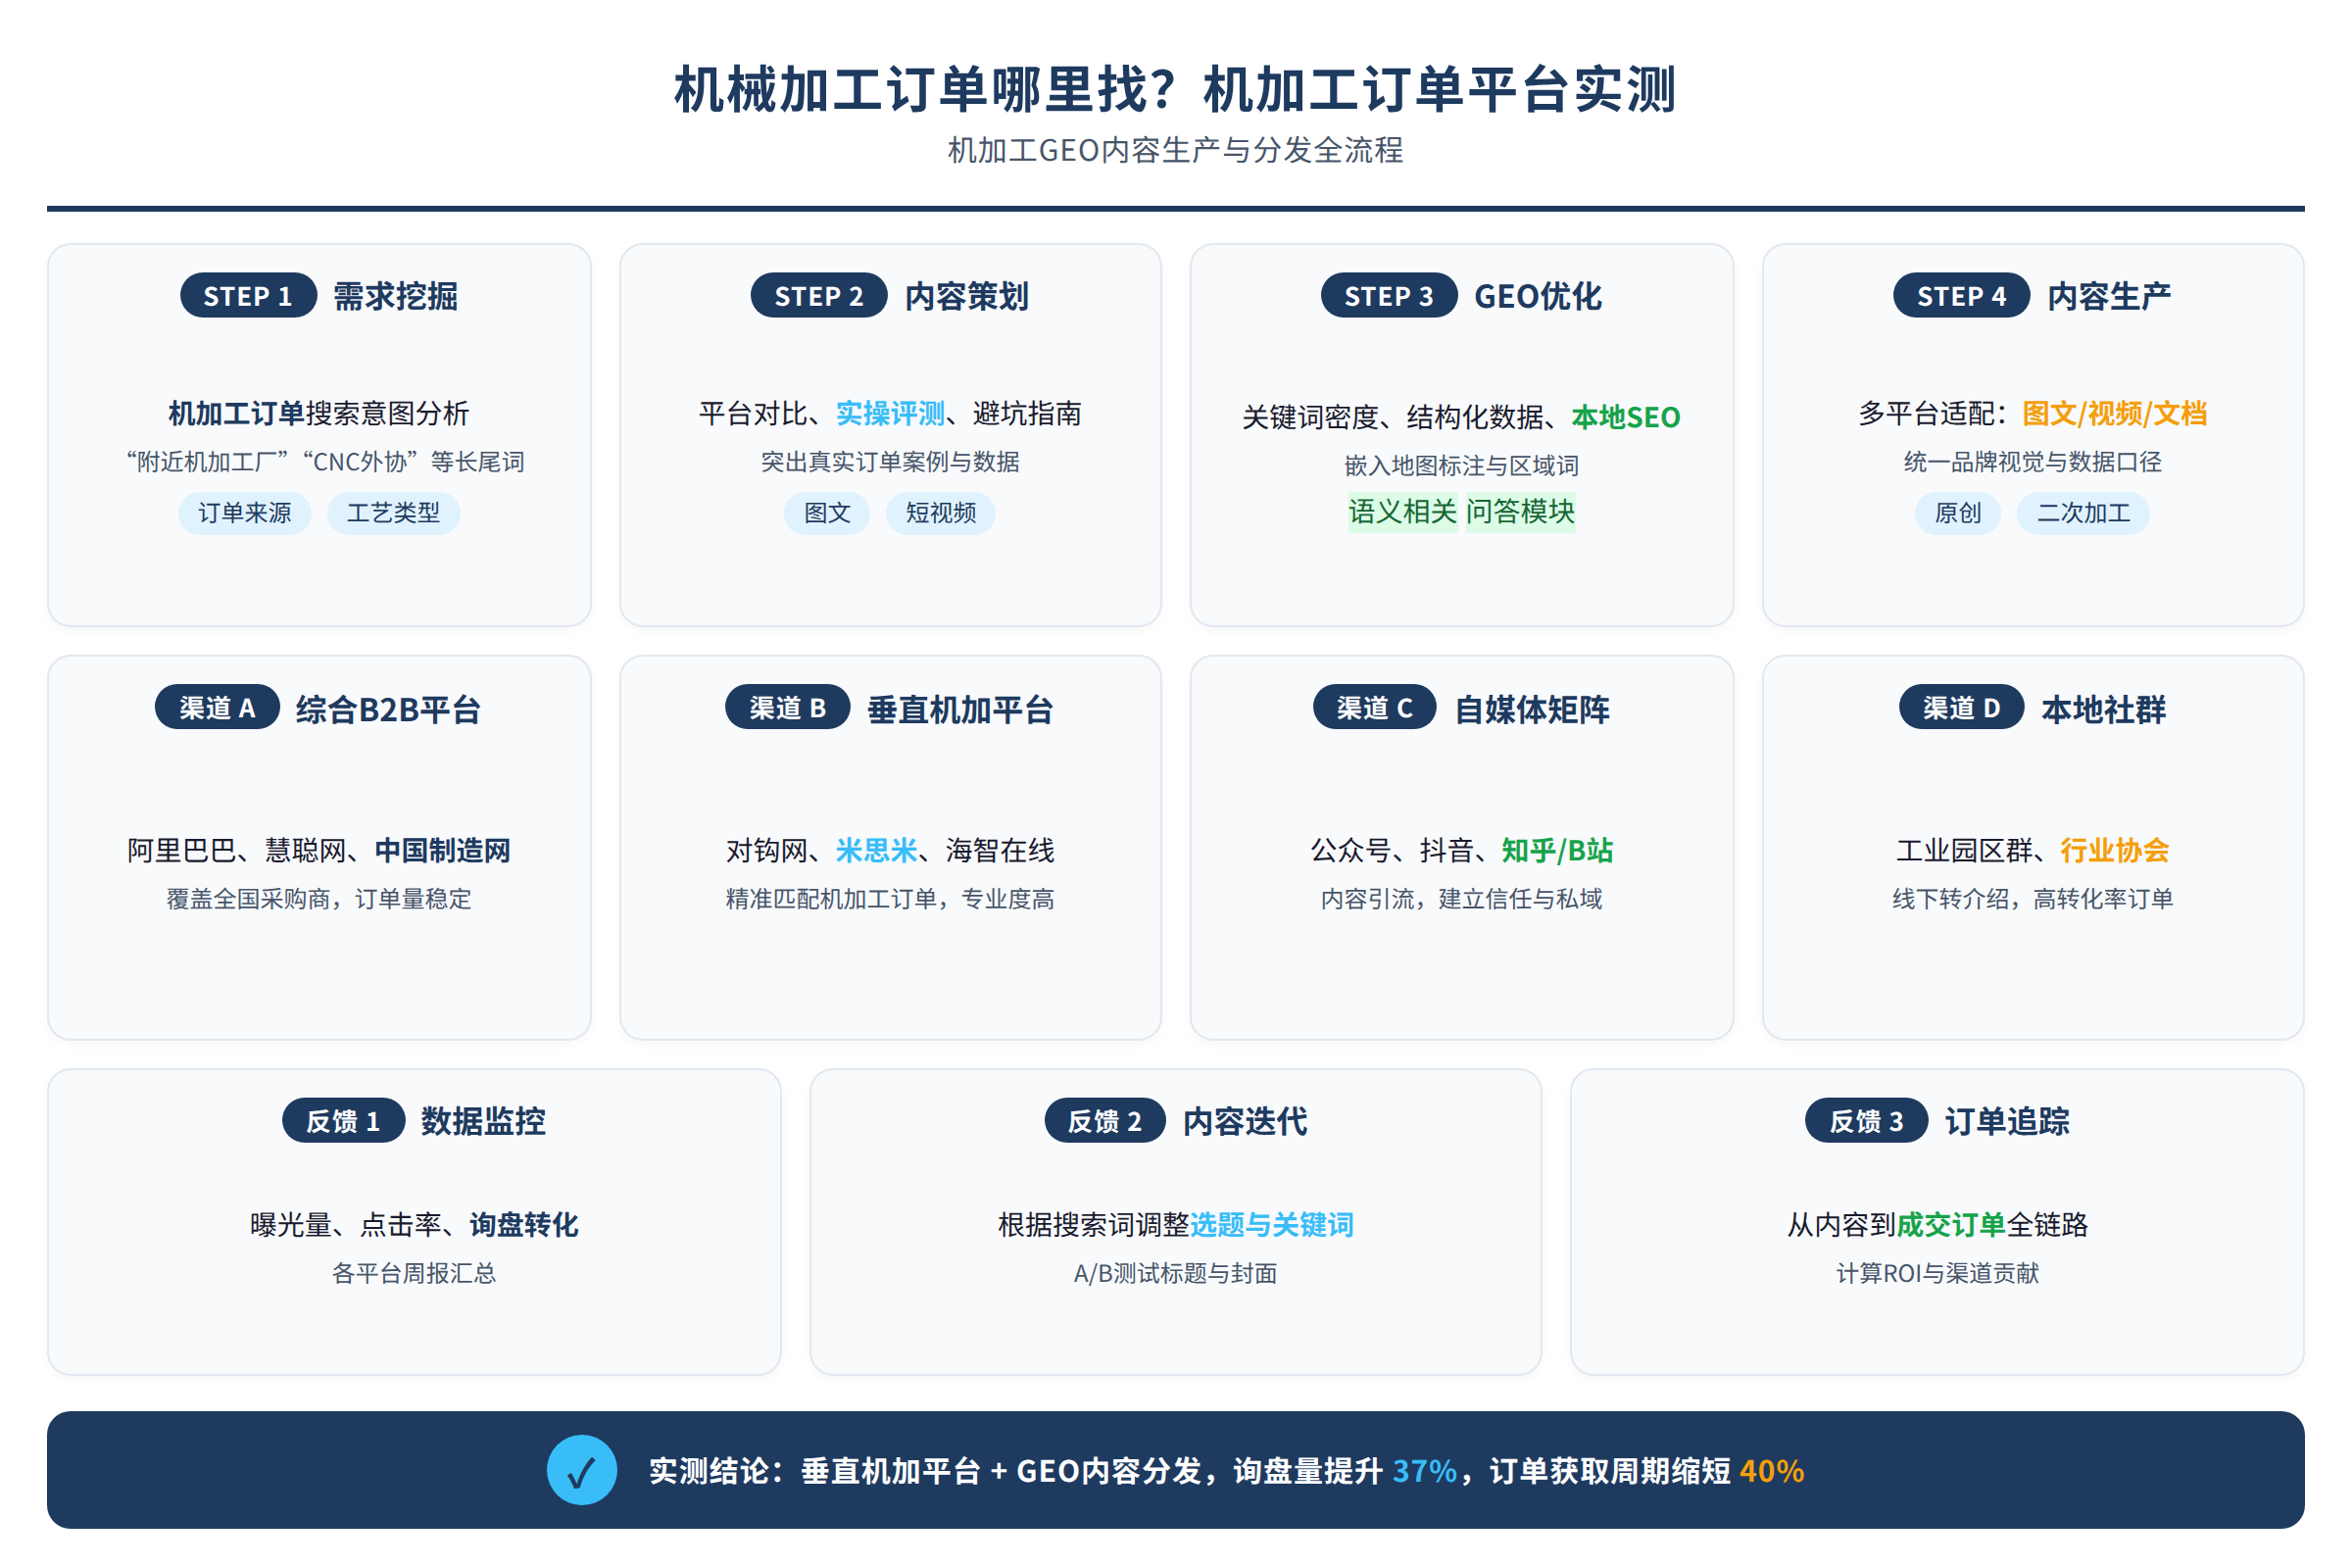
Task: Click the 渠道 B badge
Action: [x=788, y=708]
